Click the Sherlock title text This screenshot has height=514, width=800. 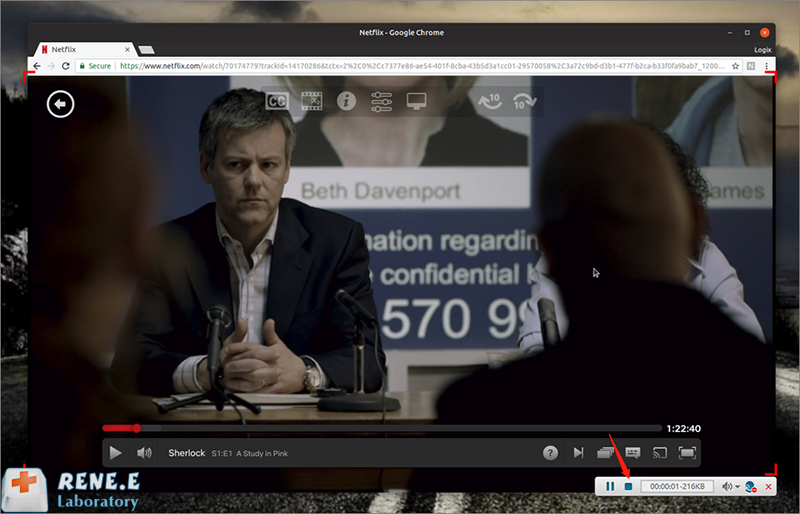[x=187, y=453]
